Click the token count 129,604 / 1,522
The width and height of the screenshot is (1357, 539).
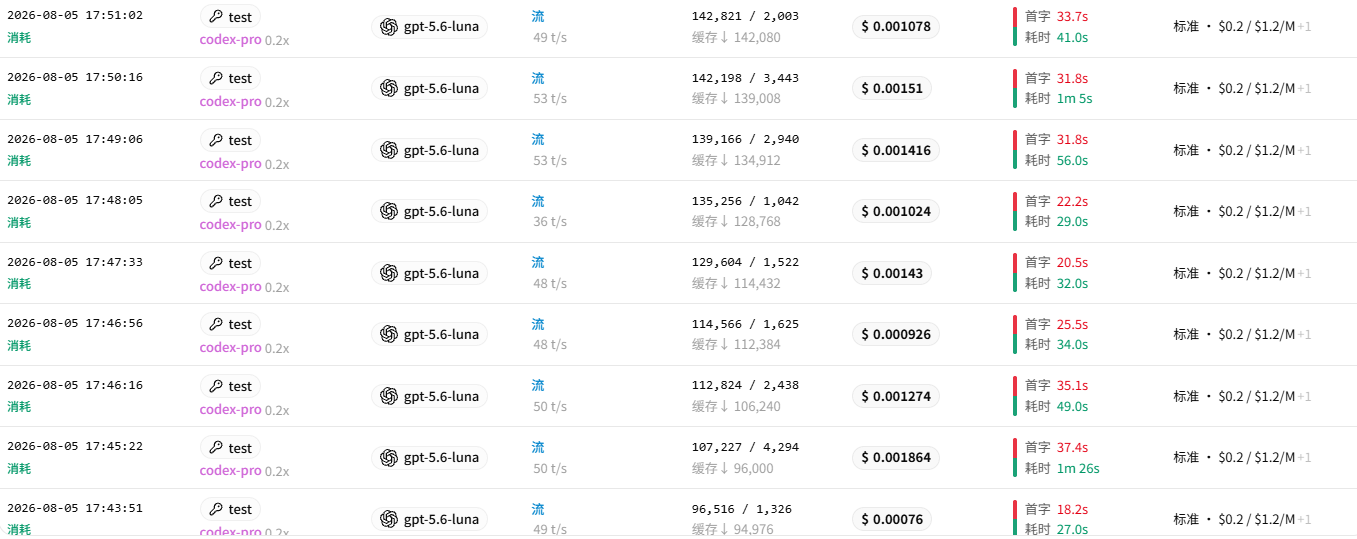[x=745, y=262]
